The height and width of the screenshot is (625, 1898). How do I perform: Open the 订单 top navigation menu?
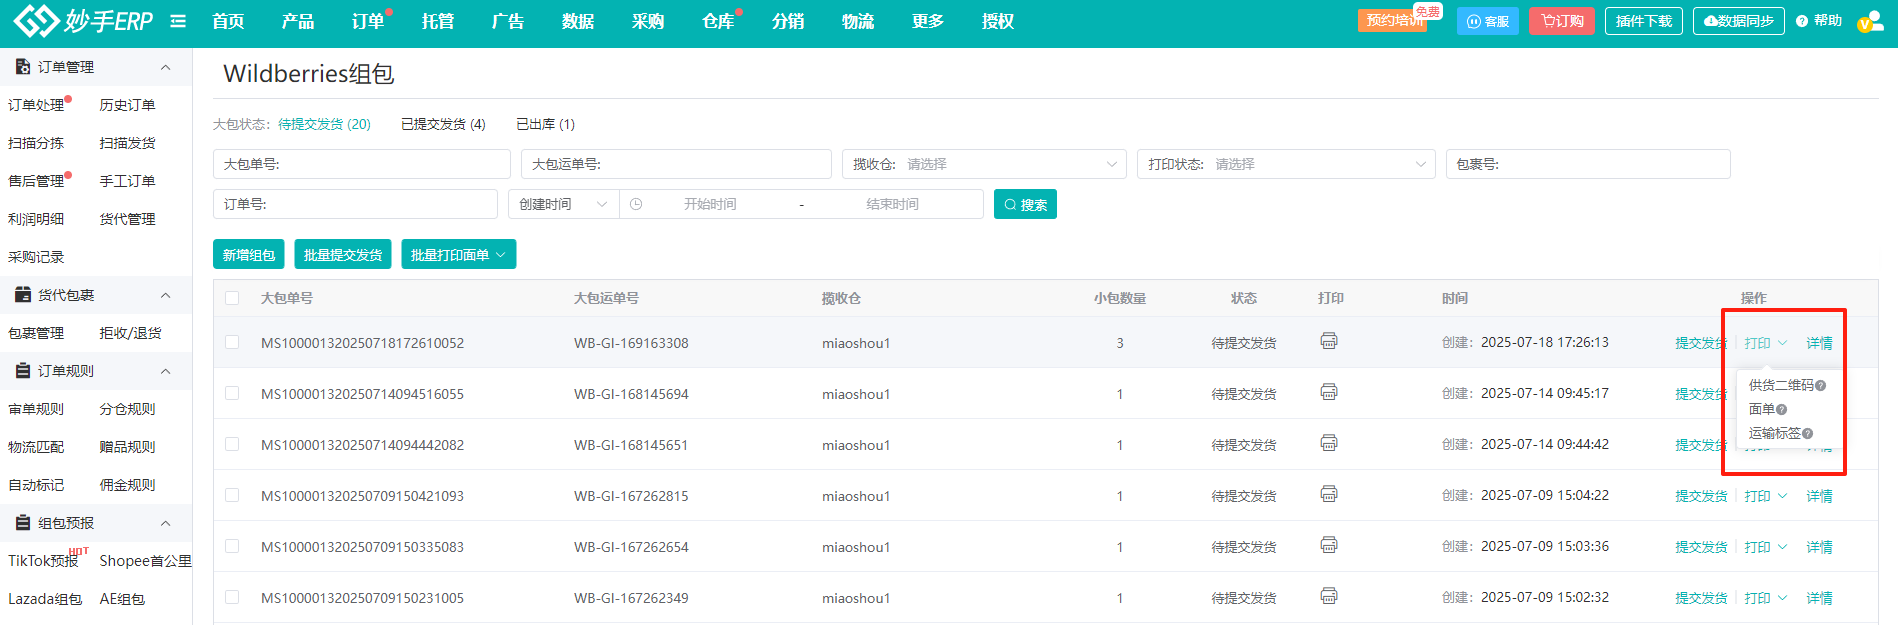(368, 21)
